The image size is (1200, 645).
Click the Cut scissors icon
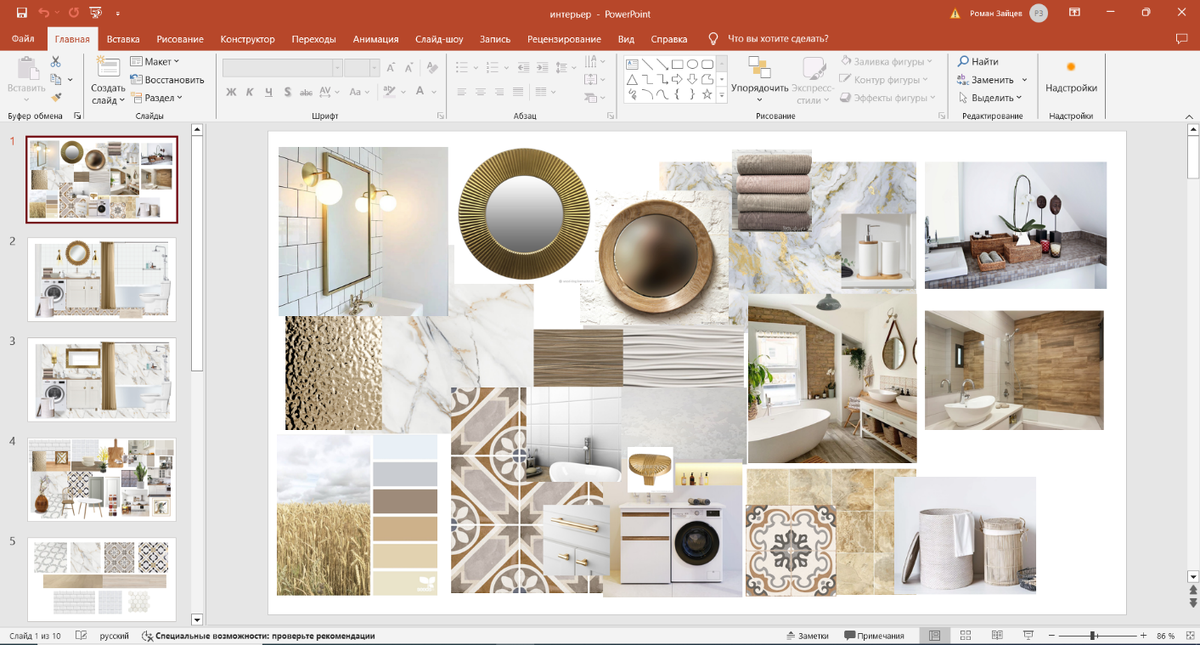56,63
